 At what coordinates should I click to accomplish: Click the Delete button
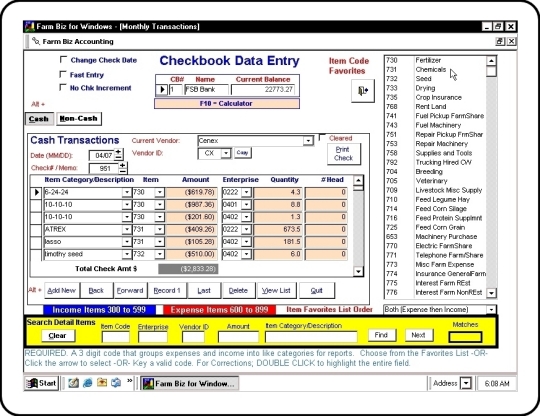[238, 291]
